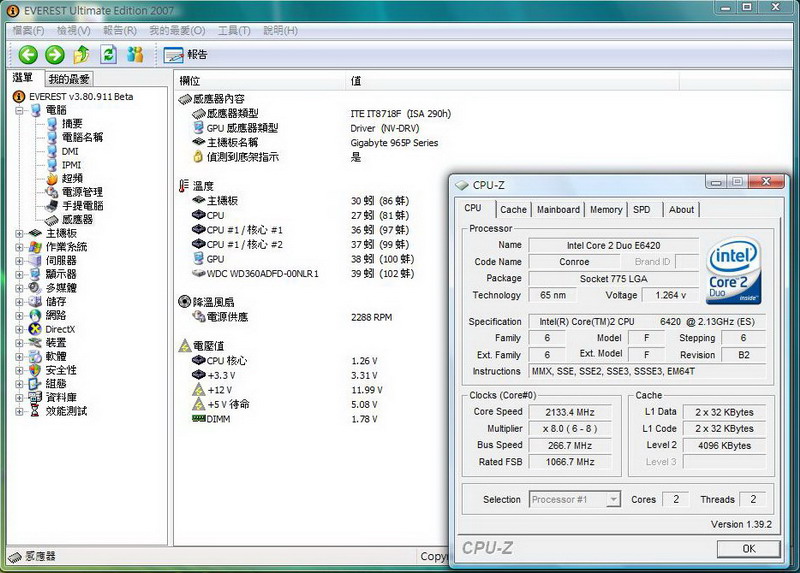This screenshot has height=573, width=800.
Task: Select the 電源供應 2288 RPM row
Action: [292, 317]
